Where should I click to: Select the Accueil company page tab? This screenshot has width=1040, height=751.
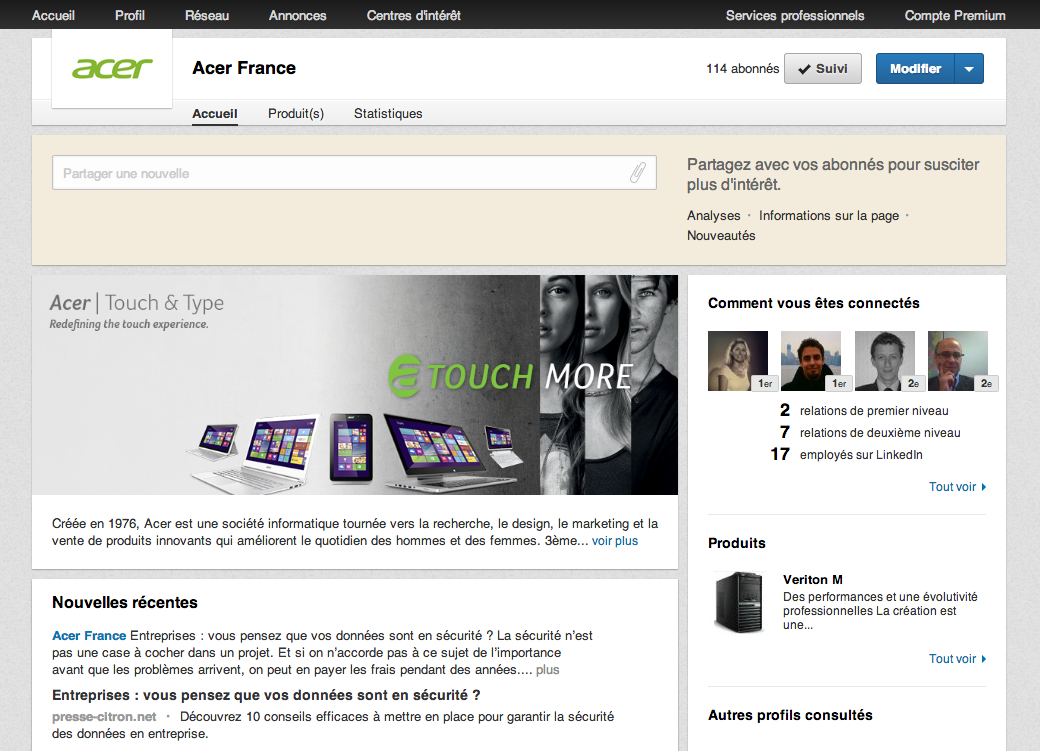point(215,113)
